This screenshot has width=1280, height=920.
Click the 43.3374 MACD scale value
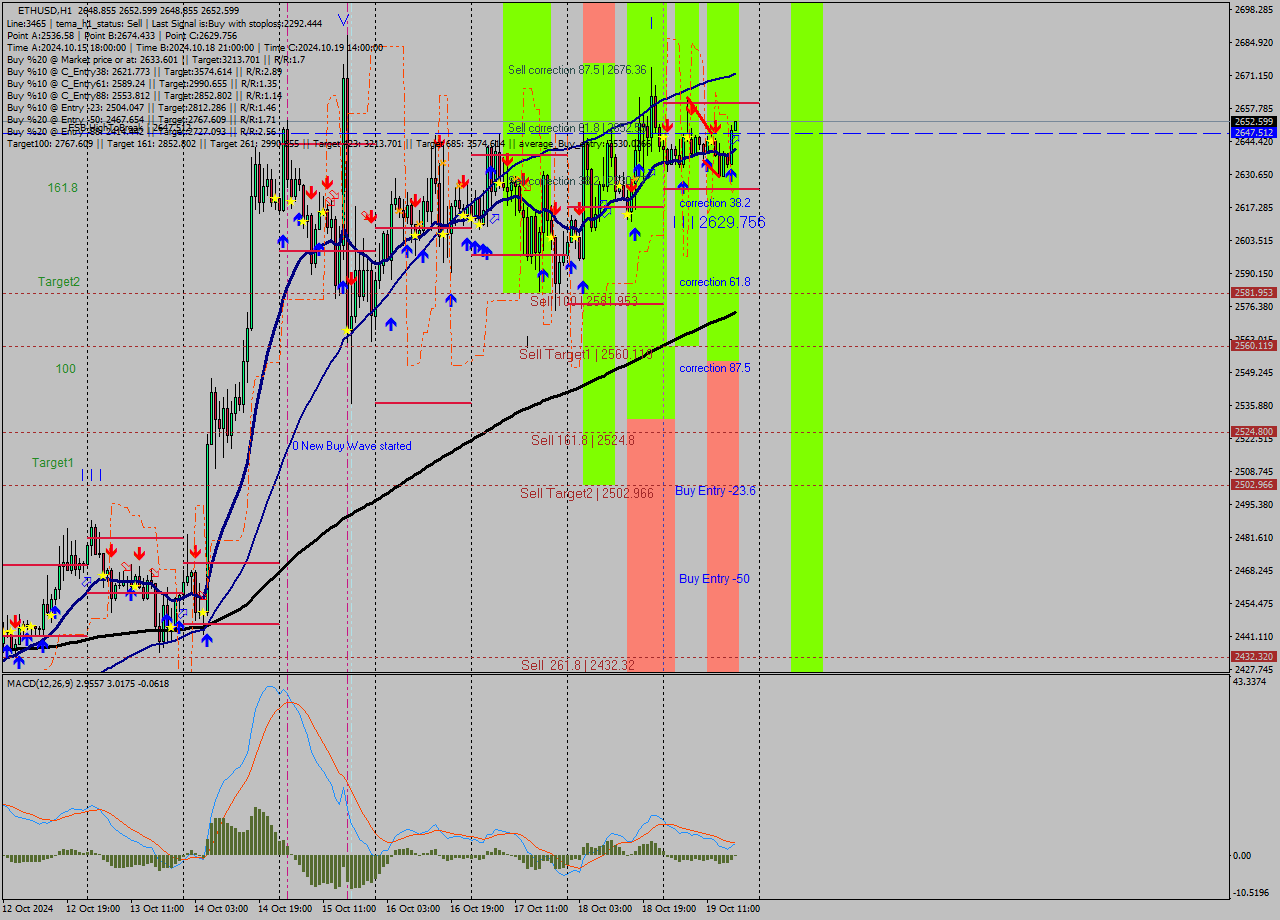tap(1250, 682)
